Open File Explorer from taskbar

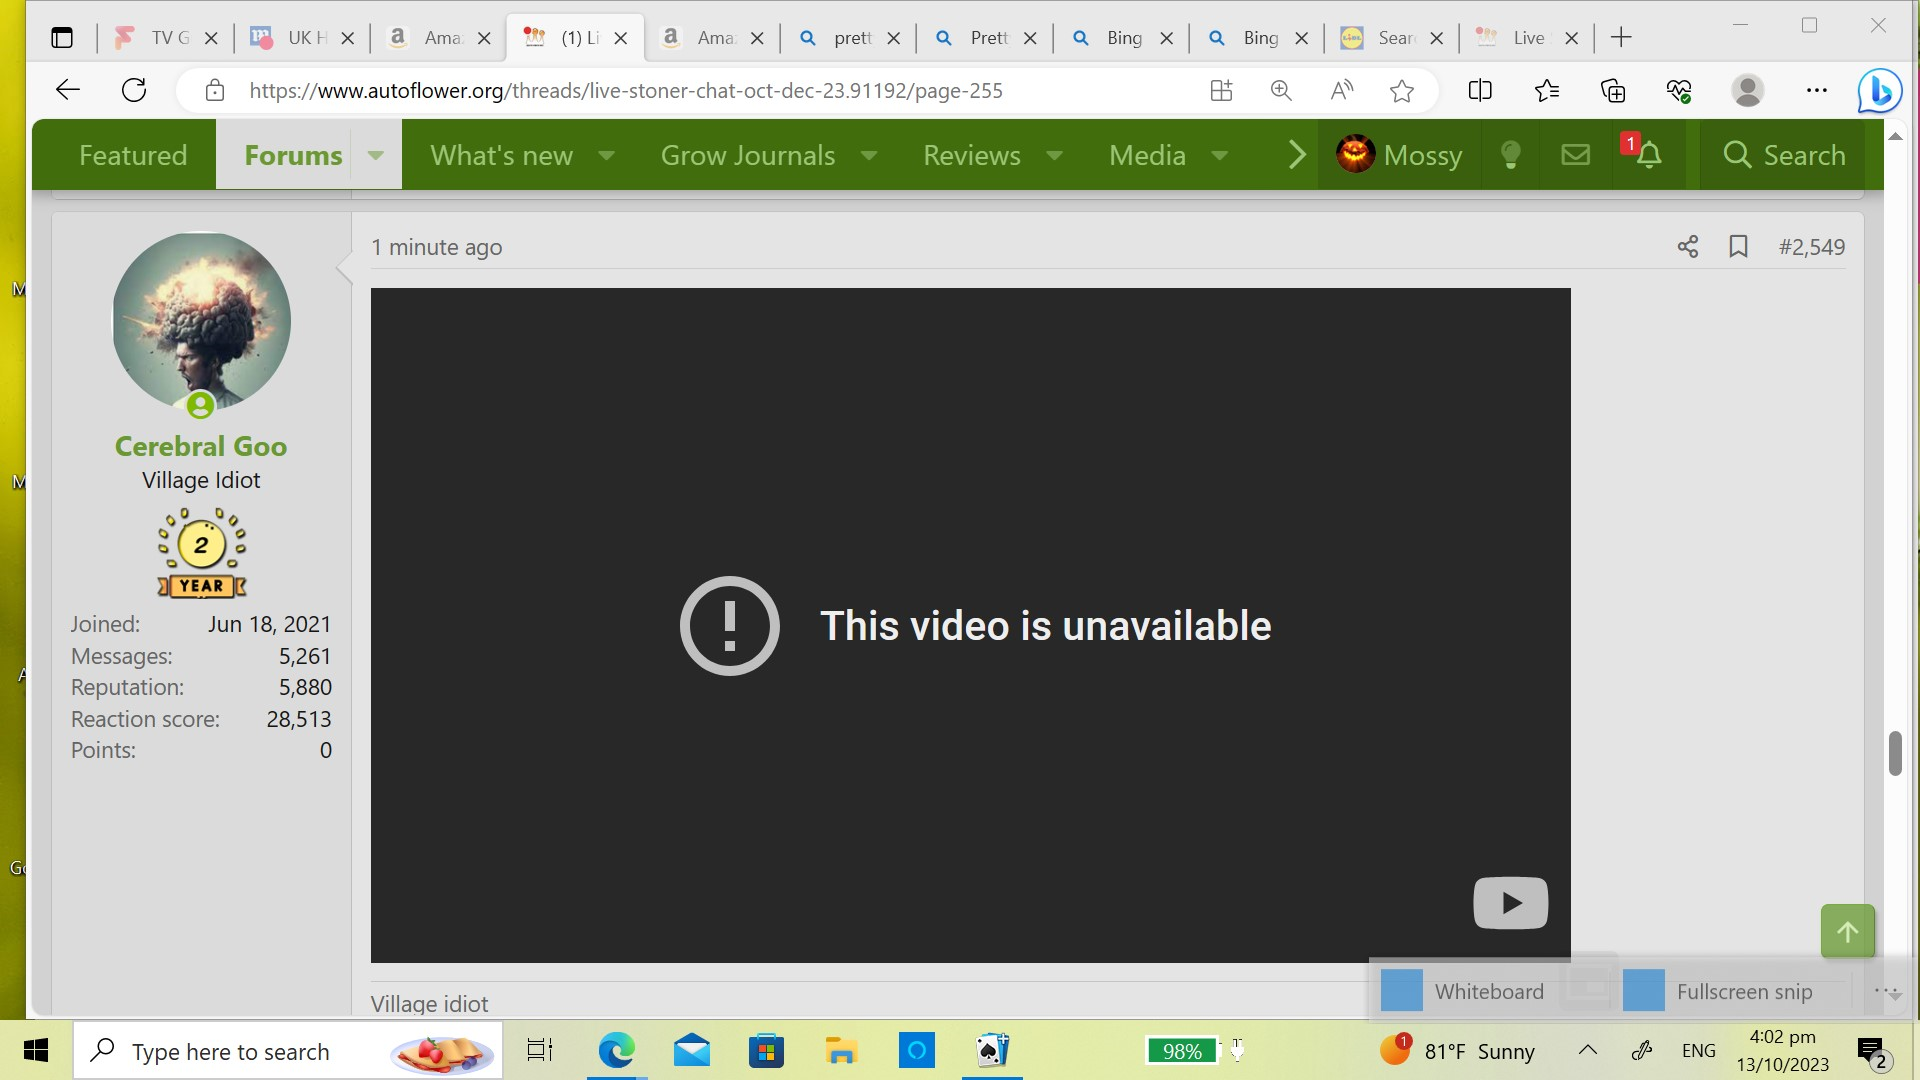(x=841, y=1051)
